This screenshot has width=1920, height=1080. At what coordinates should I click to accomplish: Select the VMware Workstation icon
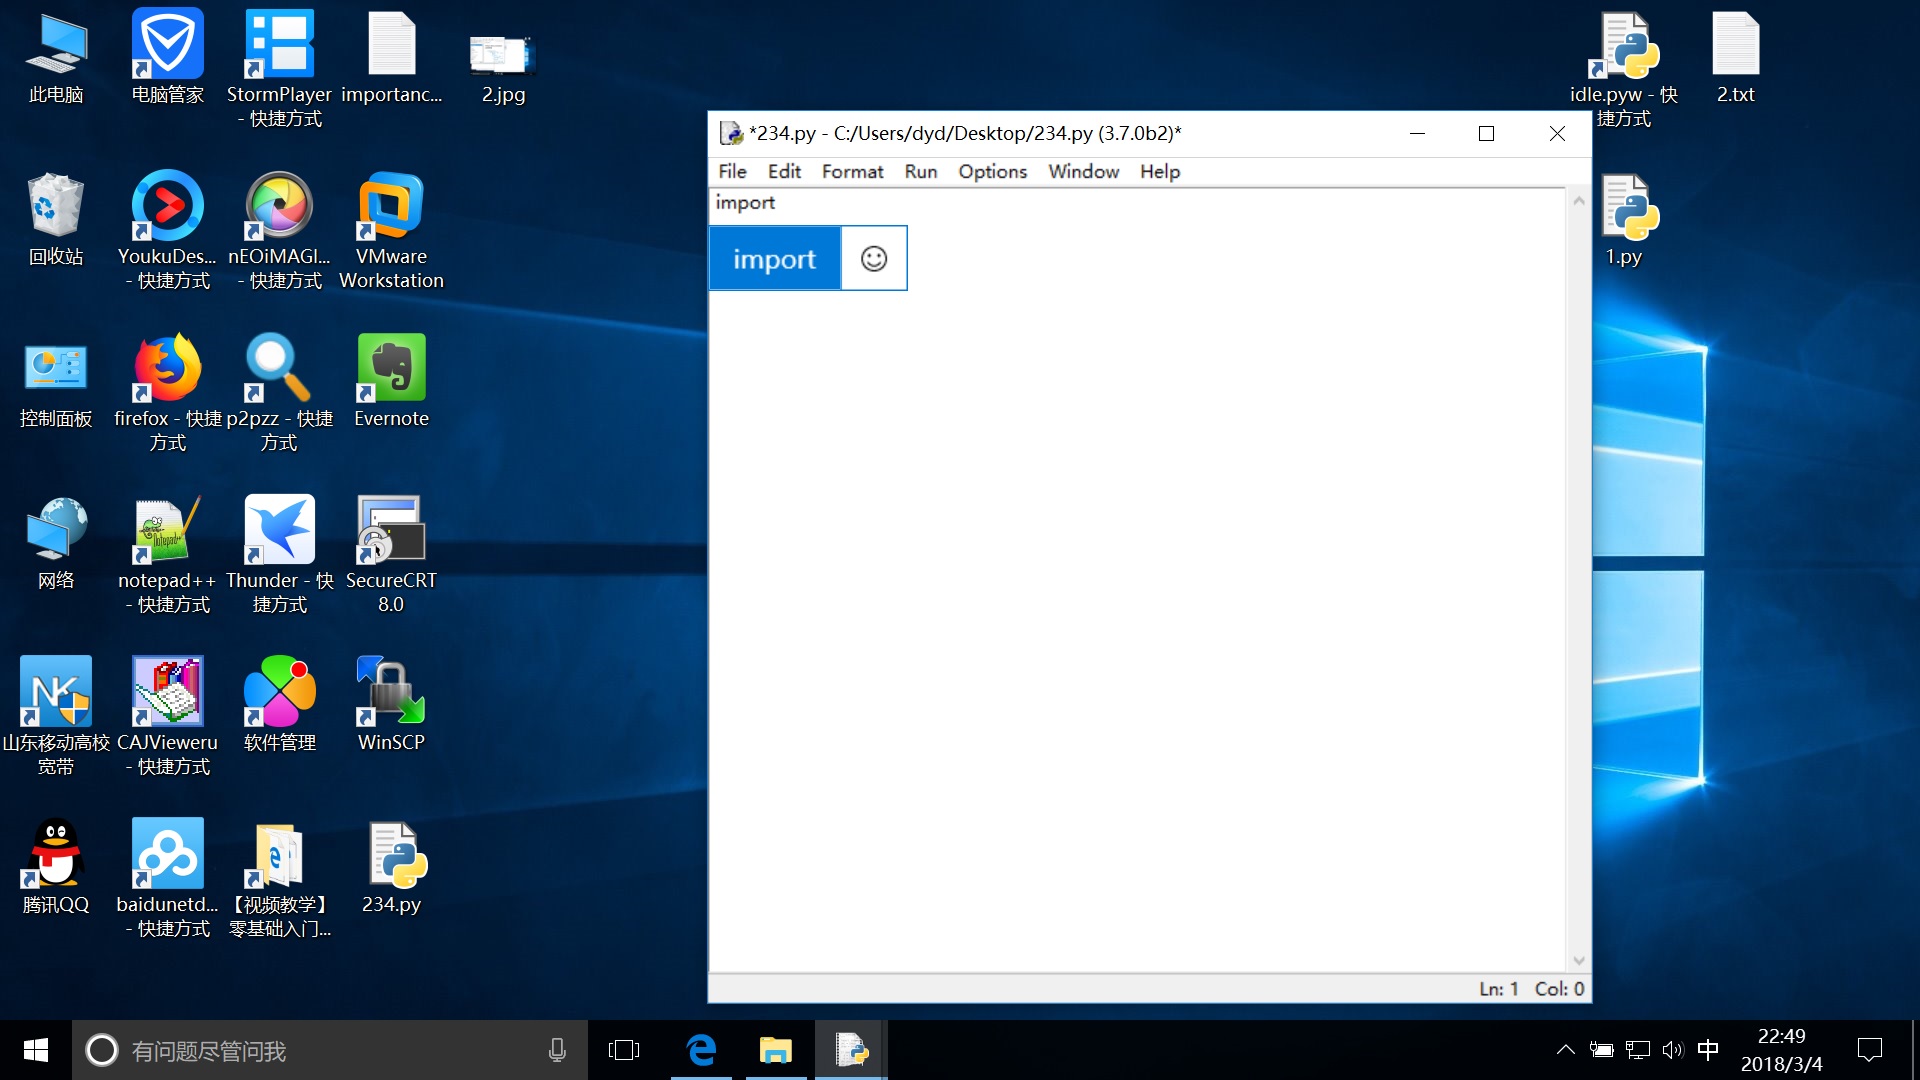(x=391, y=230)
